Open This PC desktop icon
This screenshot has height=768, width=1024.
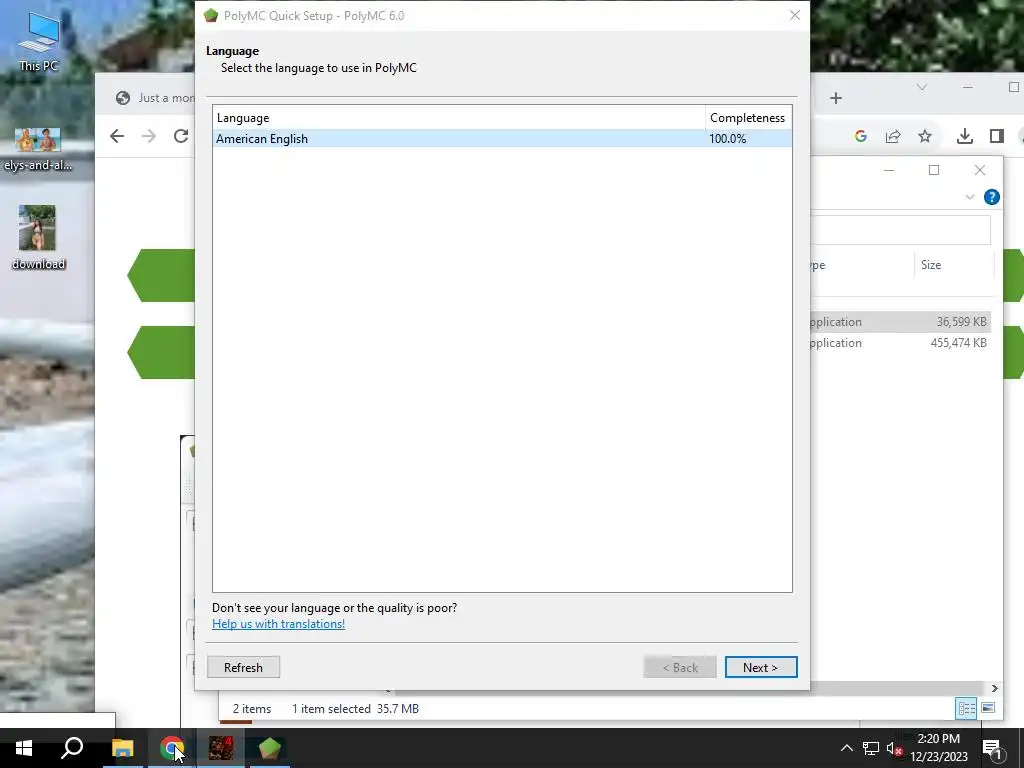click(x=39, y=42)
